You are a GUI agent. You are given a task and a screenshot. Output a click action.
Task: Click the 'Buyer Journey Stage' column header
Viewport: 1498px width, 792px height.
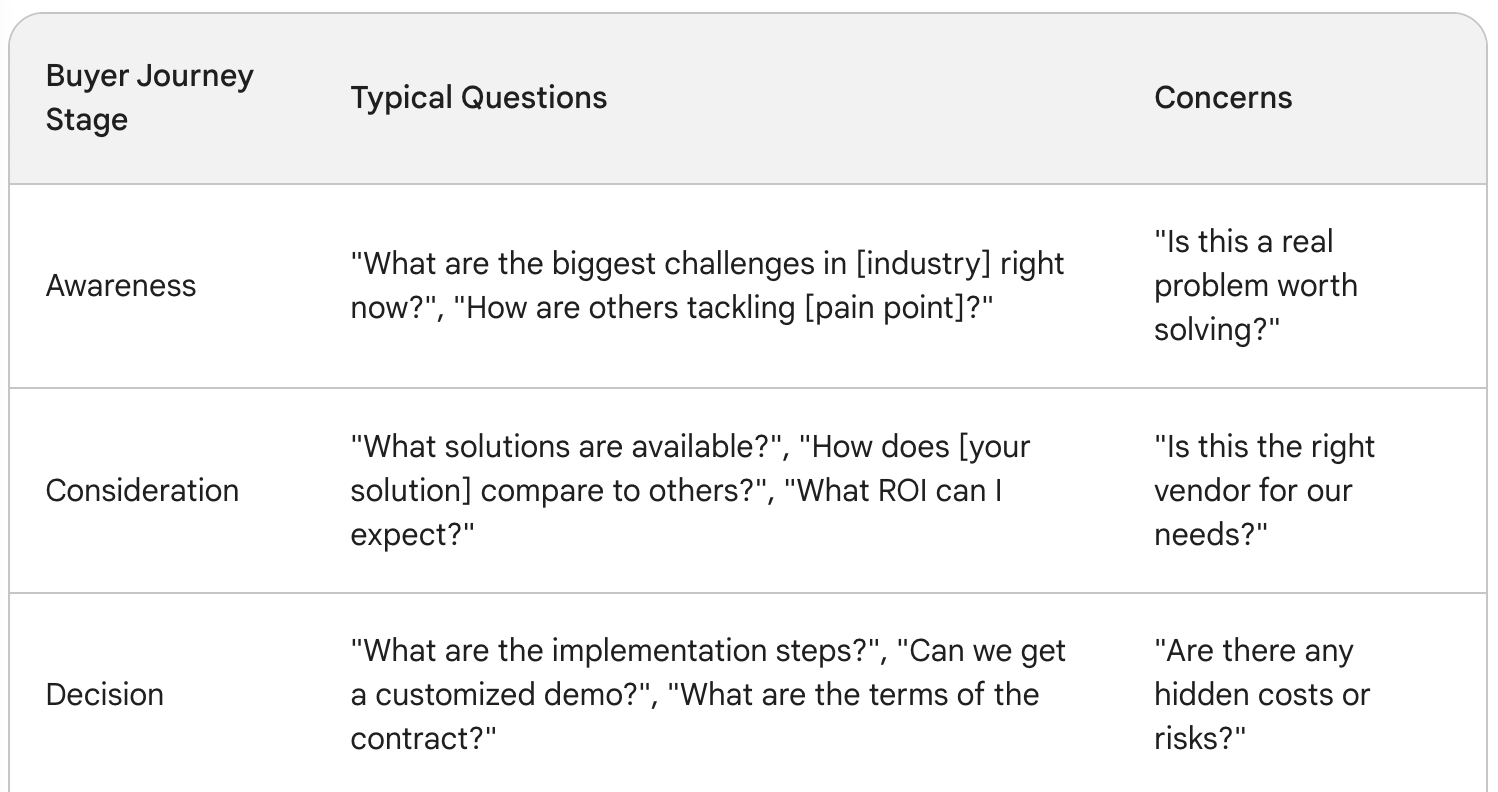pyautogui.click(x=150, y=98)
